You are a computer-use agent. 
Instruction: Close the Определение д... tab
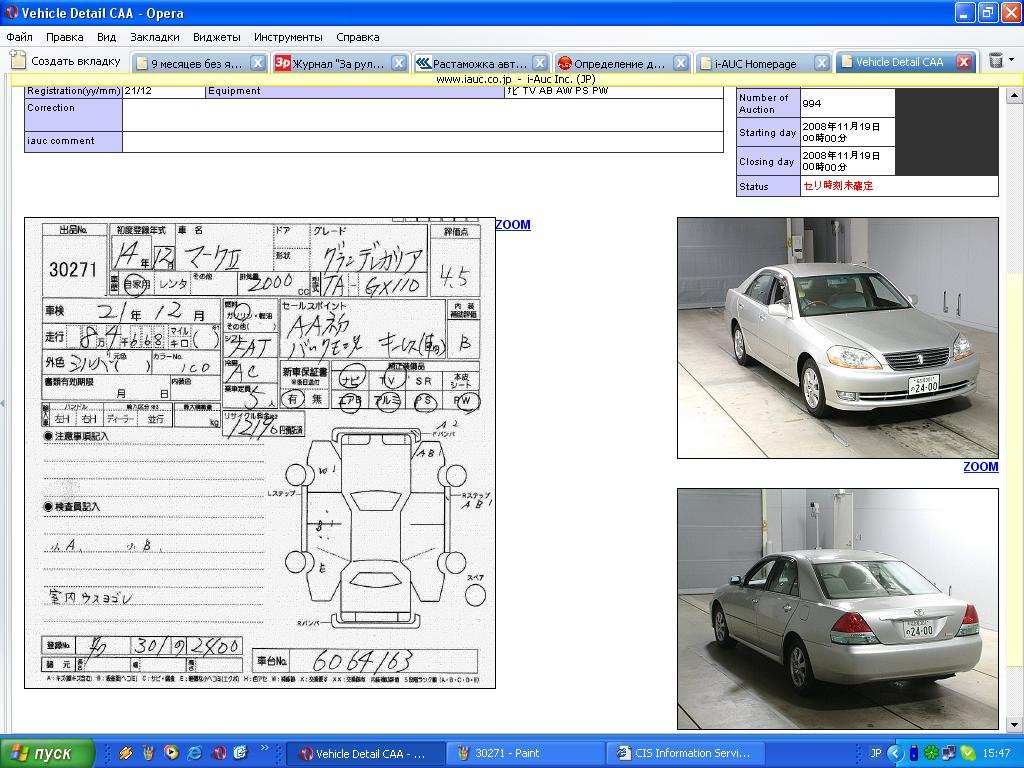point(681,63)
